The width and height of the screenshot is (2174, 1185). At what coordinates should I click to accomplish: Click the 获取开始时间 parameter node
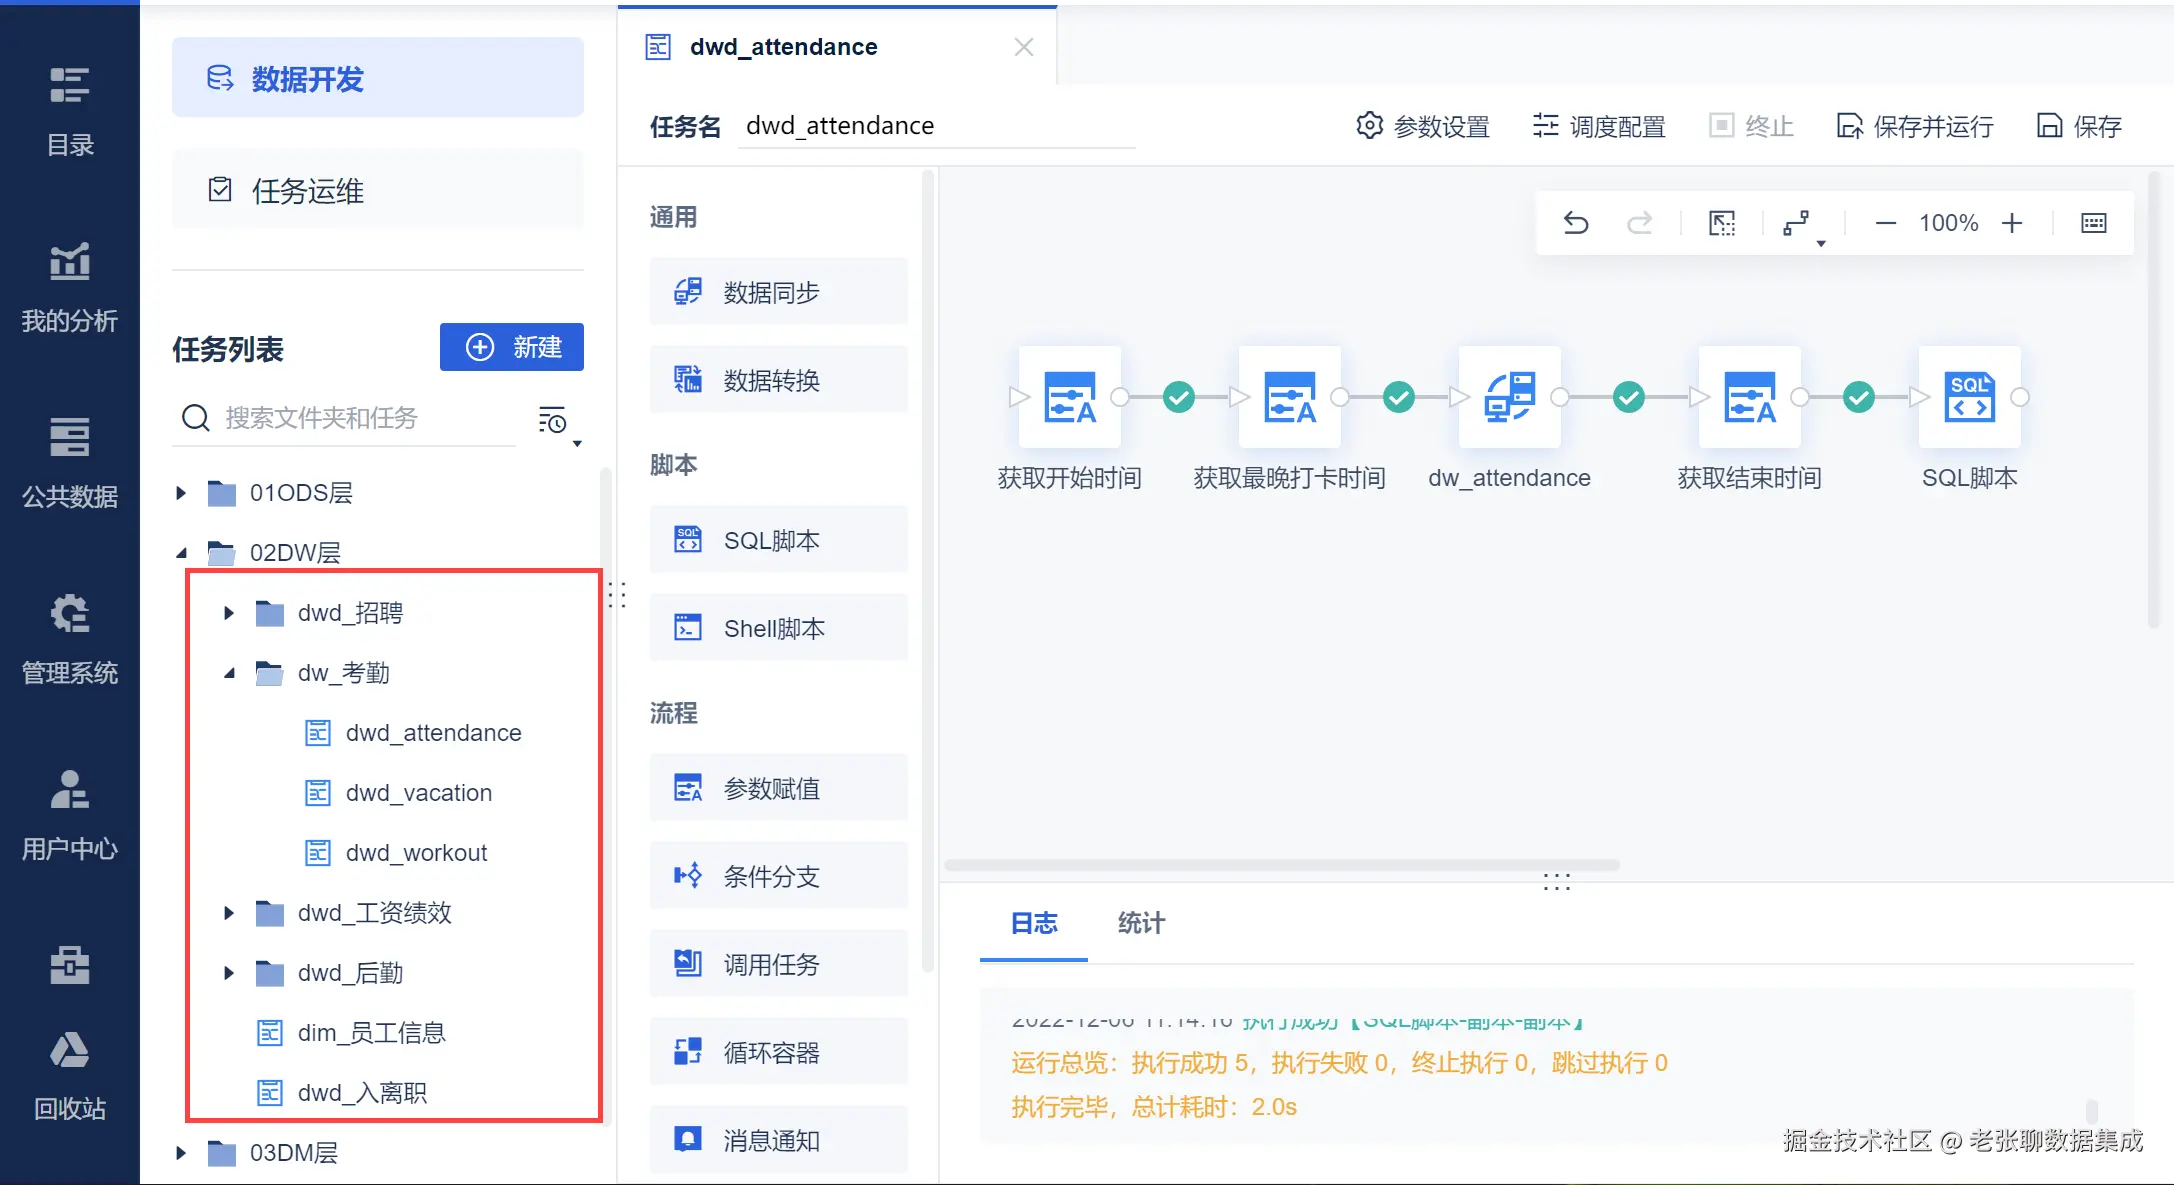1069,397
